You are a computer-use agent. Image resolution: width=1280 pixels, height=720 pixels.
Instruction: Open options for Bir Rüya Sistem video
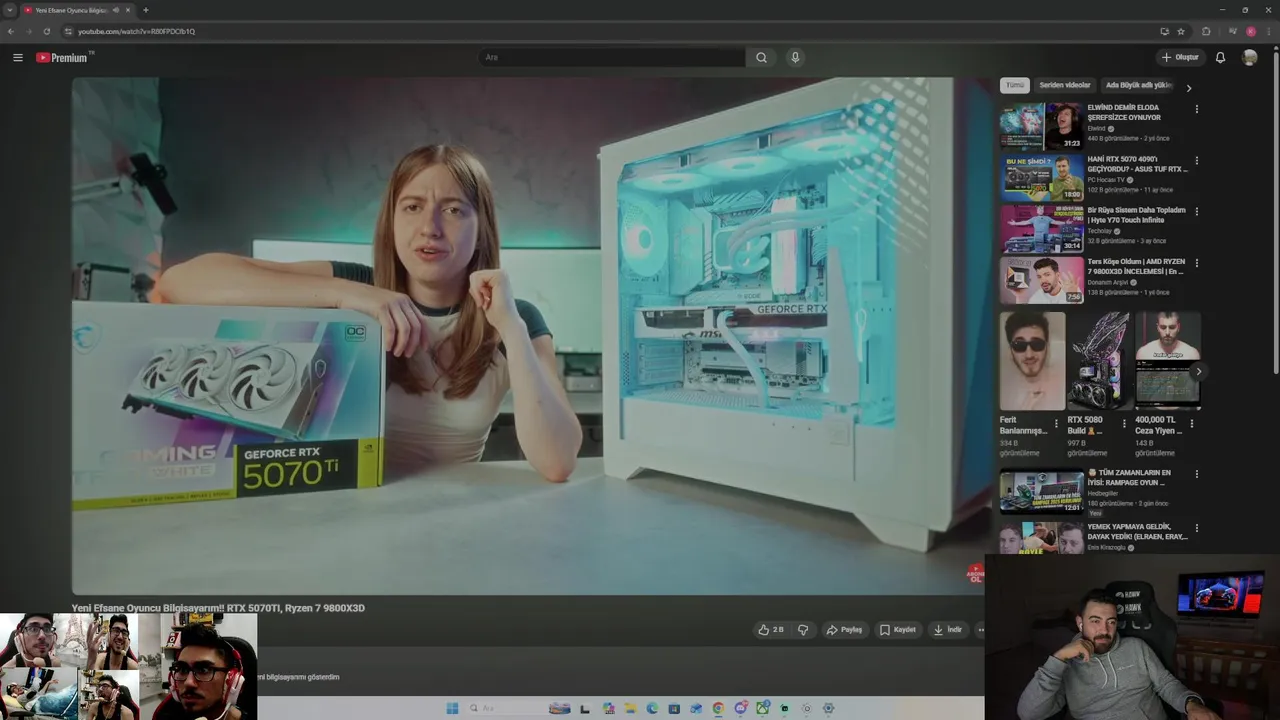pyautogui.click(x=1196, y=212)
